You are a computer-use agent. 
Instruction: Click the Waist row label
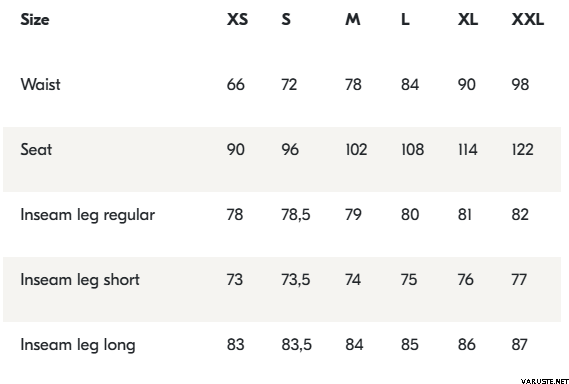pos(40,84)
